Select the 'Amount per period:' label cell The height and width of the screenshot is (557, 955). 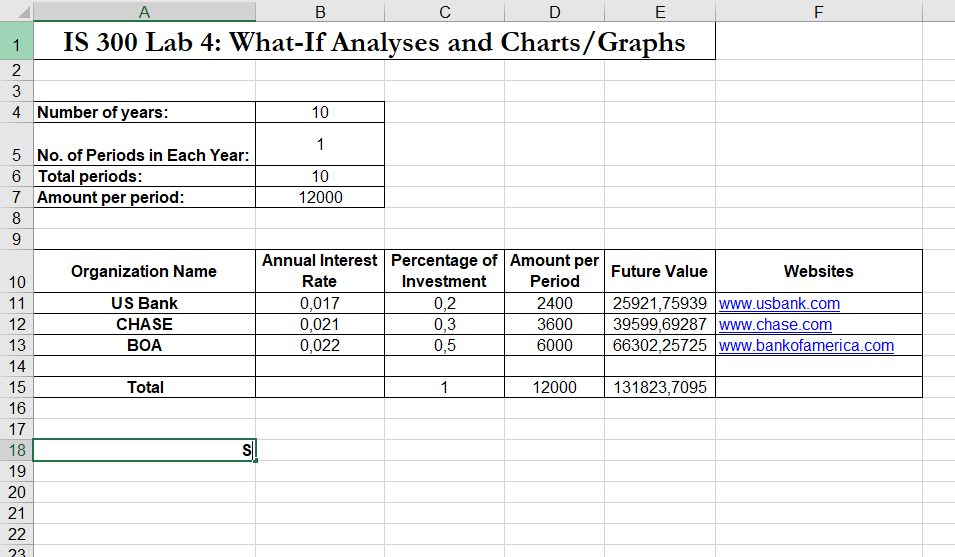point(144,197)
